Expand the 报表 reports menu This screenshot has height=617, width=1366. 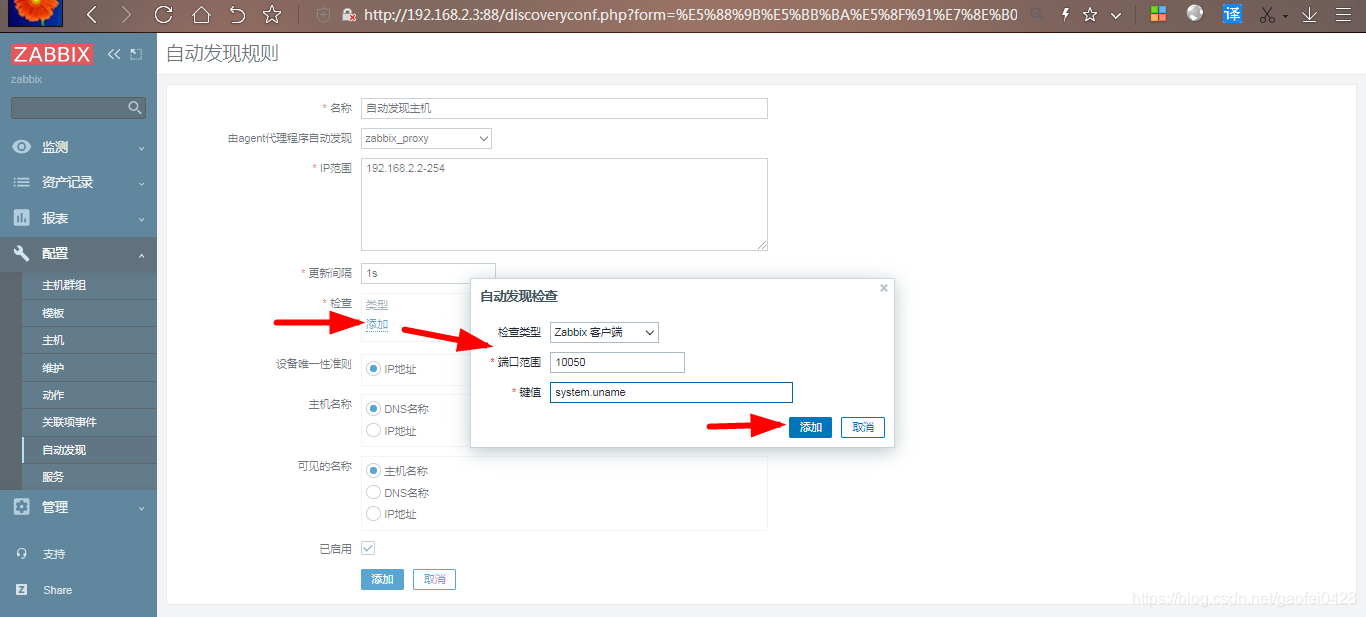pos(78,218)
